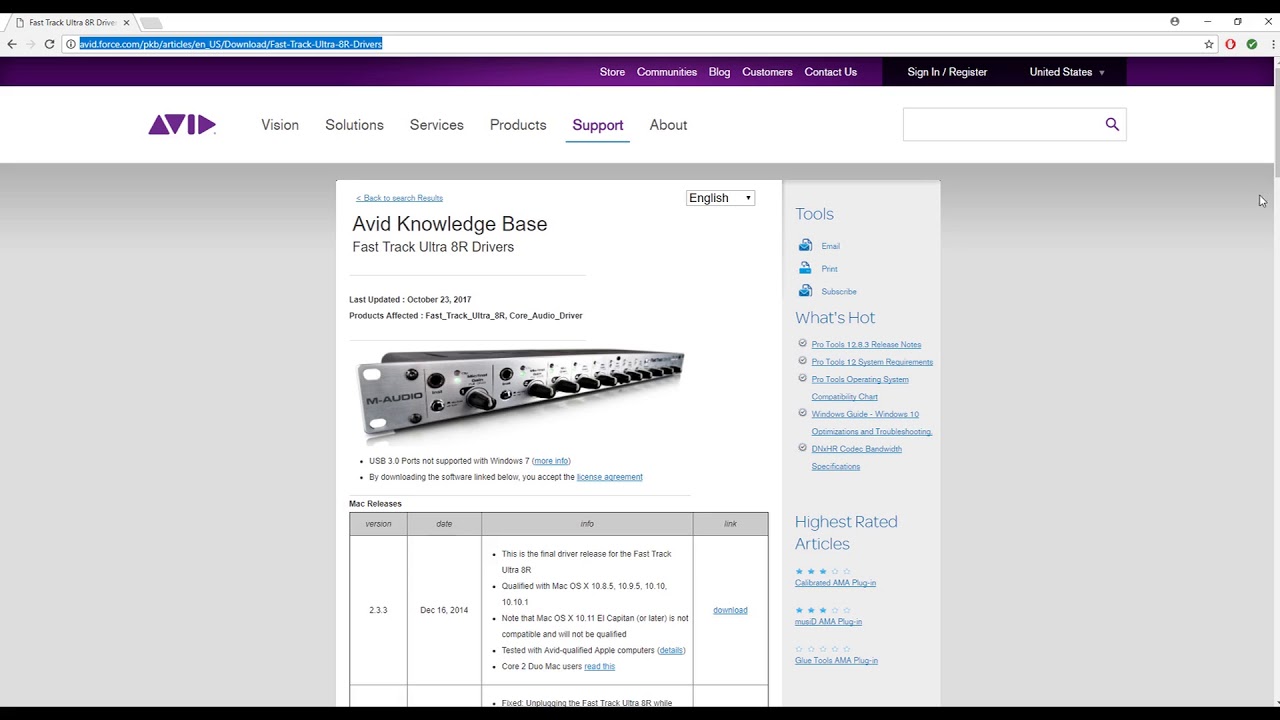This screenshot has width=1280, height=720.
Task: Click star rating above musiD AMA Plug-in
Action: point(823,609)
